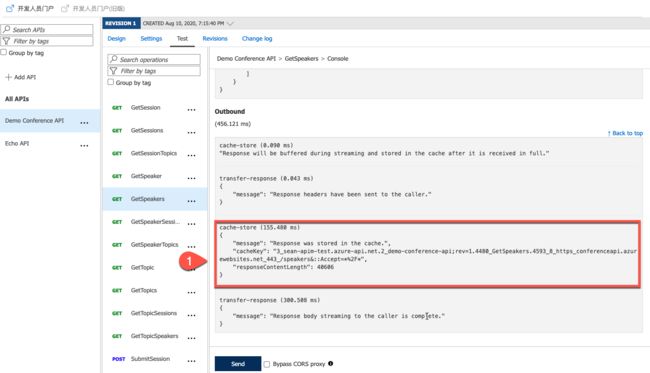The width and height of the screenshot is (650, 373).
Task: Switch to the Settings tab
Action: coord(151,38)
